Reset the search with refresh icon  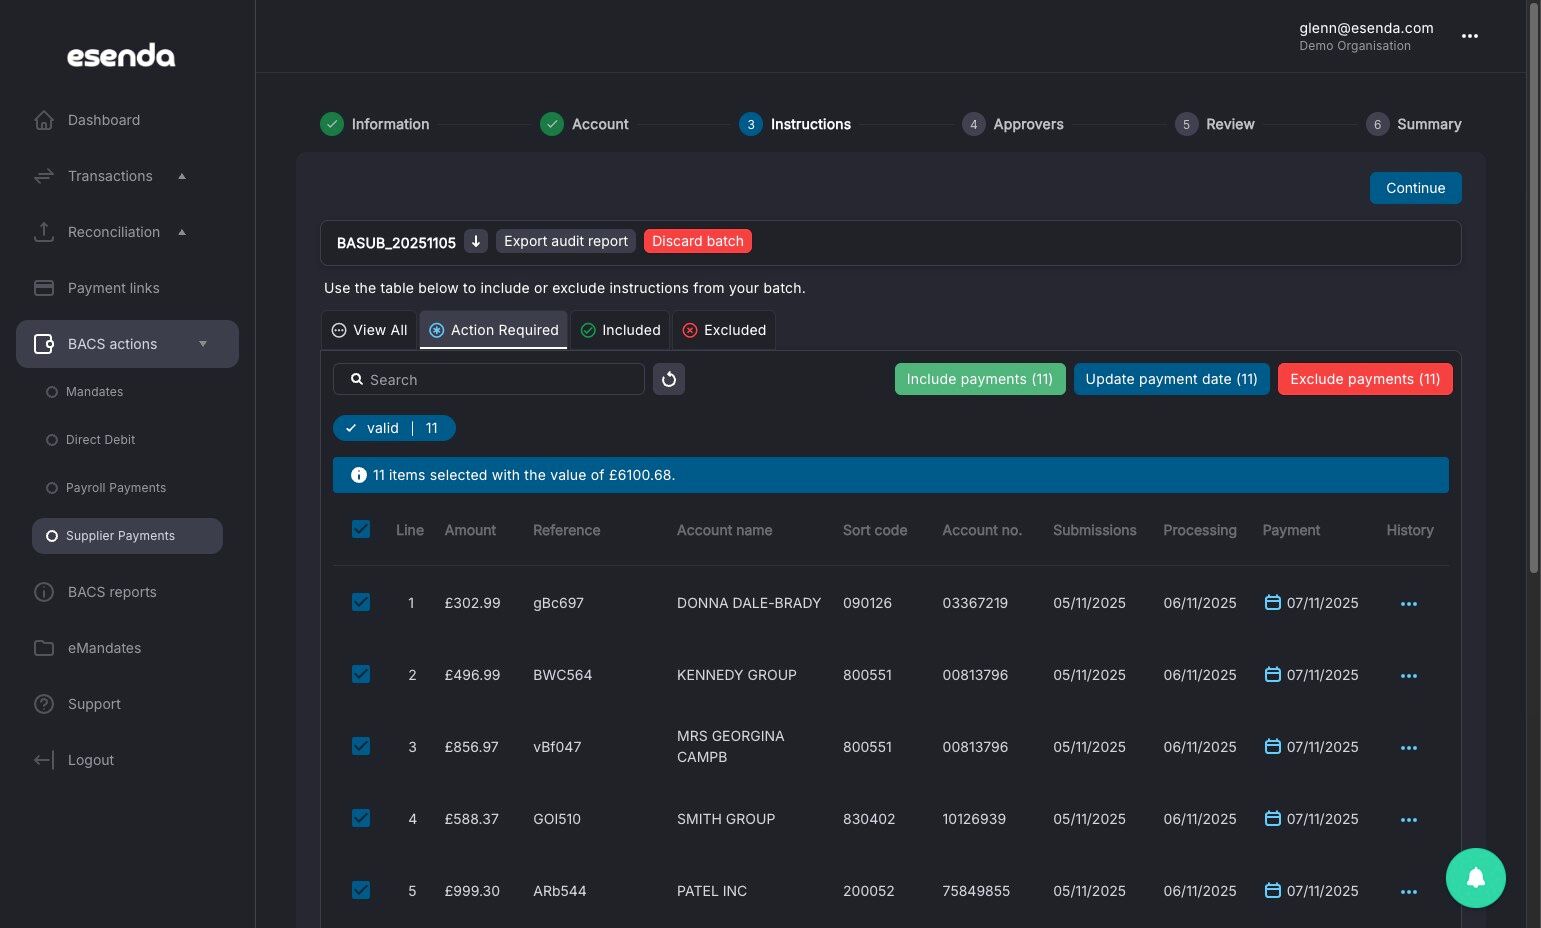669,379
